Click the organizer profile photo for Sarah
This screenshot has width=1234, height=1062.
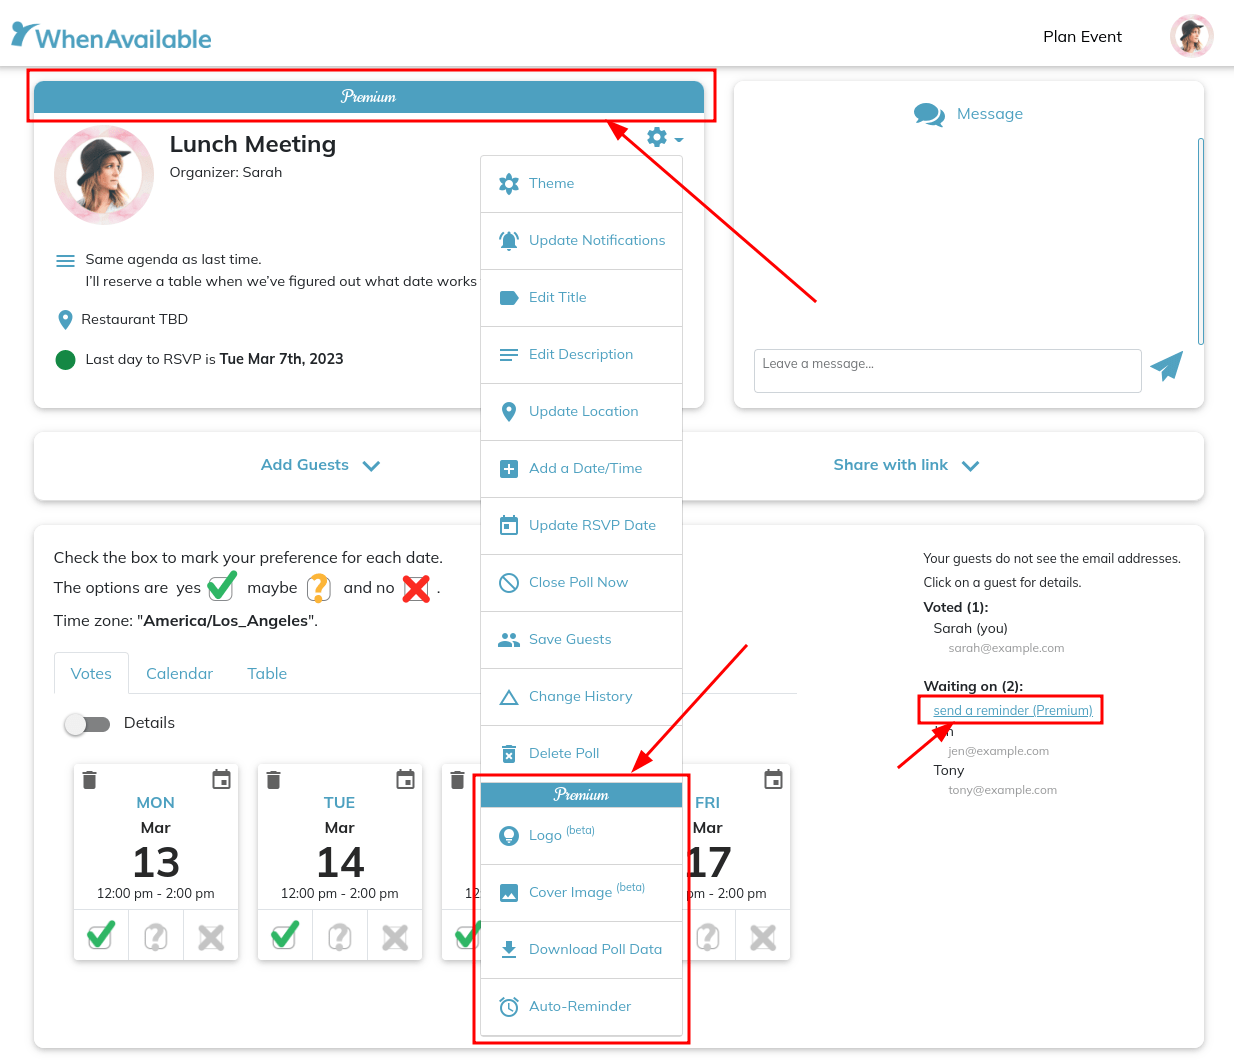click(x=104, y=175)
